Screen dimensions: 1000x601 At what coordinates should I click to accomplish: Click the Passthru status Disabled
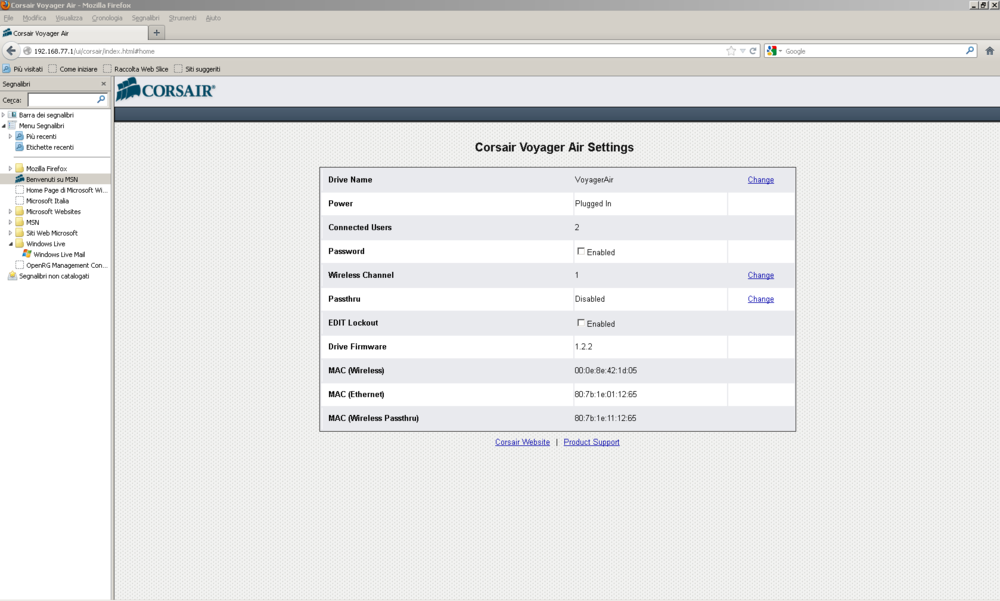tap(590, 299)
